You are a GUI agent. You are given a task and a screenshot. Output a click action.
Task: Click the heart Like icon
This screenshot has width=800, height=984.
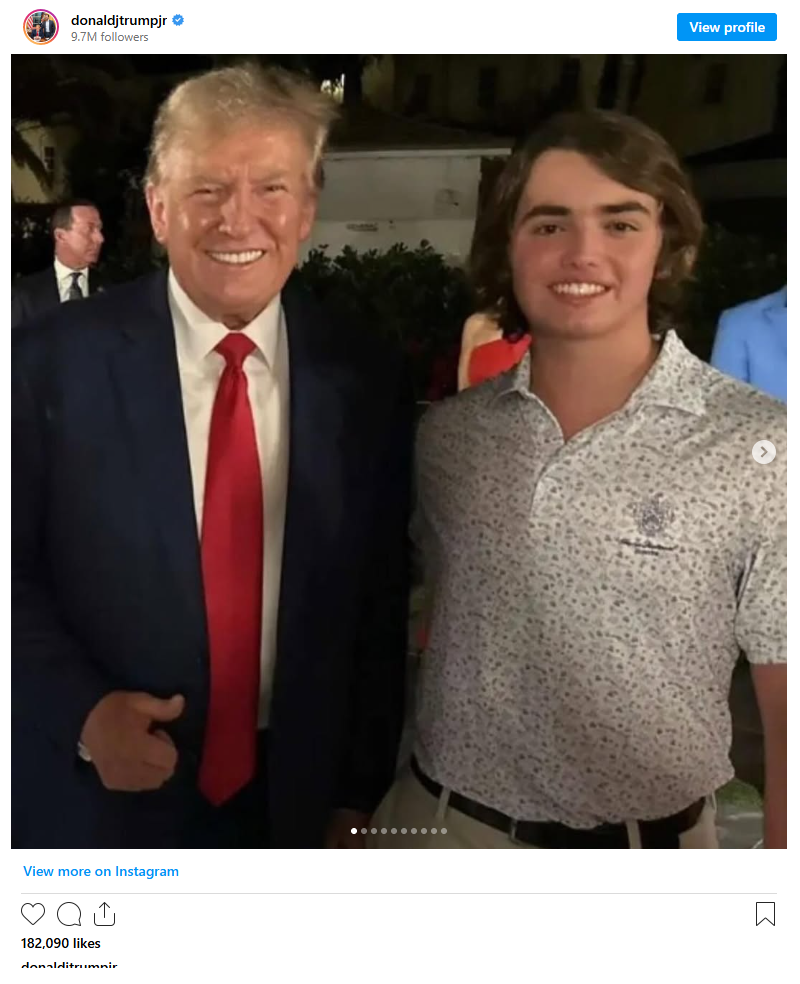point(33,914)
